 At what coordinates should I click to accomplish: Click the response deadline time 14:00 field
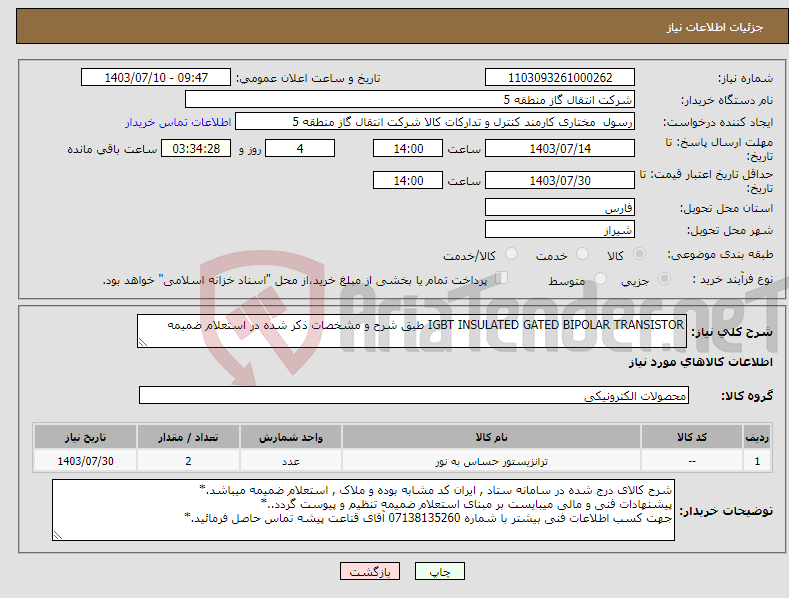[x=408, y=148]
